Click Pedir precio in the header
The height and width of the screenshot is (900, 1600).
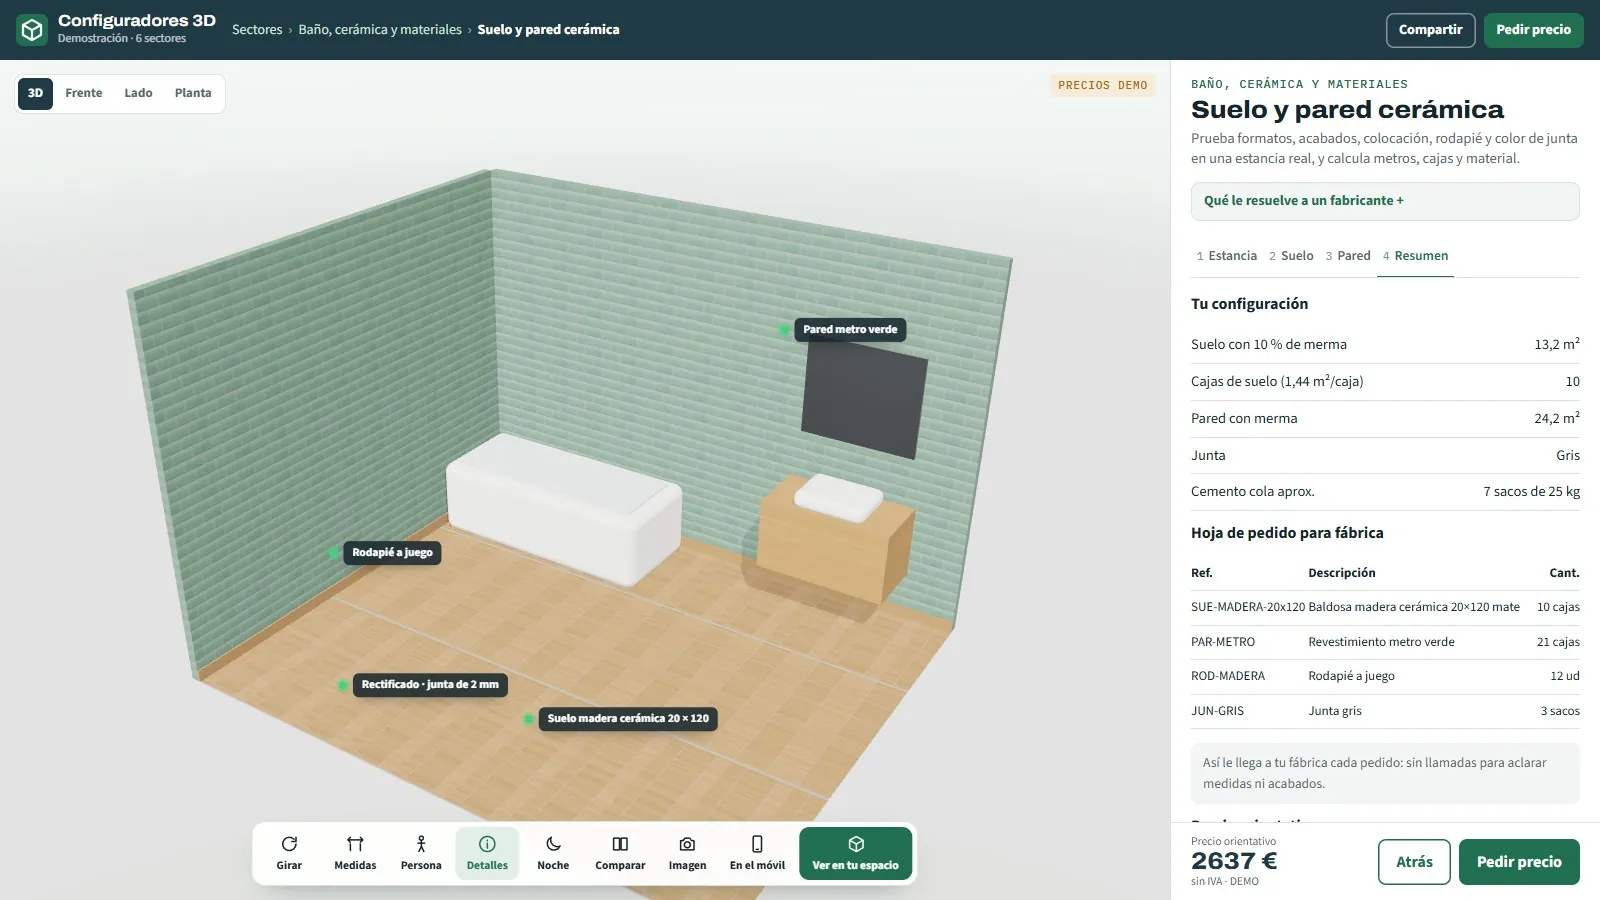(1533, 30)
